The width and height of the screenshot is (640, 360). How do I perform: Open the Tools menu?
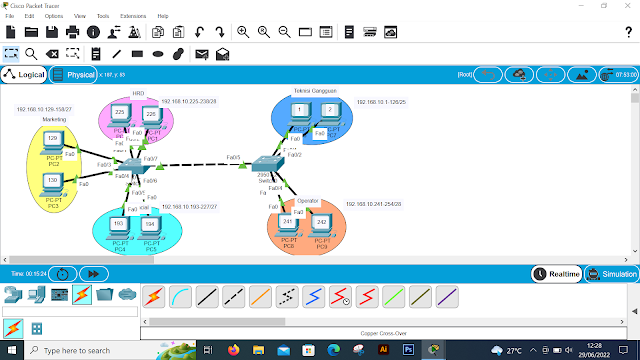click(103, 16)
